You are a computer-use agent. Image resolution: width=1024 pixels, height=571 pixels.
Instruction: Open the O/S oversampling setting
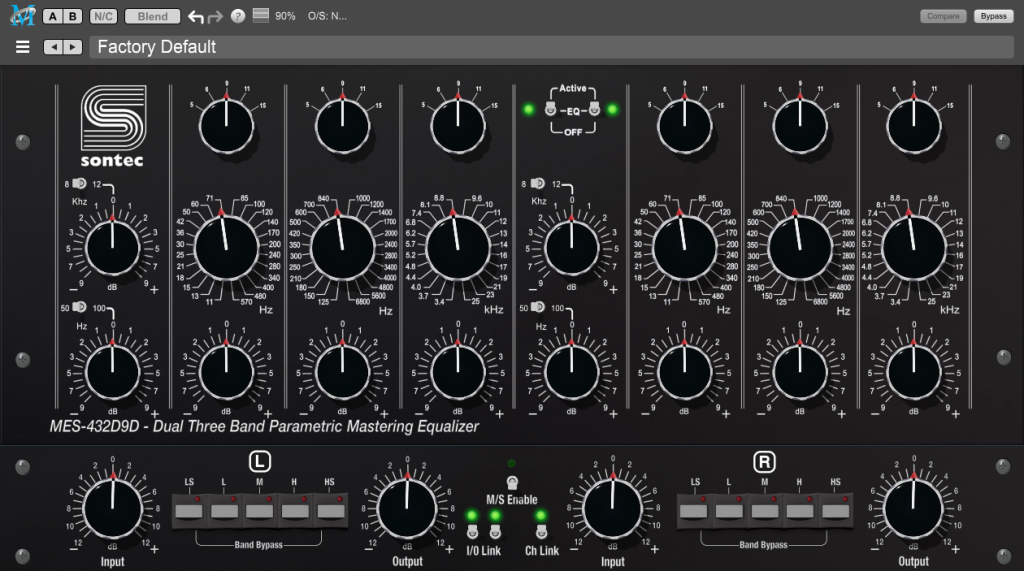pyautogui.click(x=327, y=16)
